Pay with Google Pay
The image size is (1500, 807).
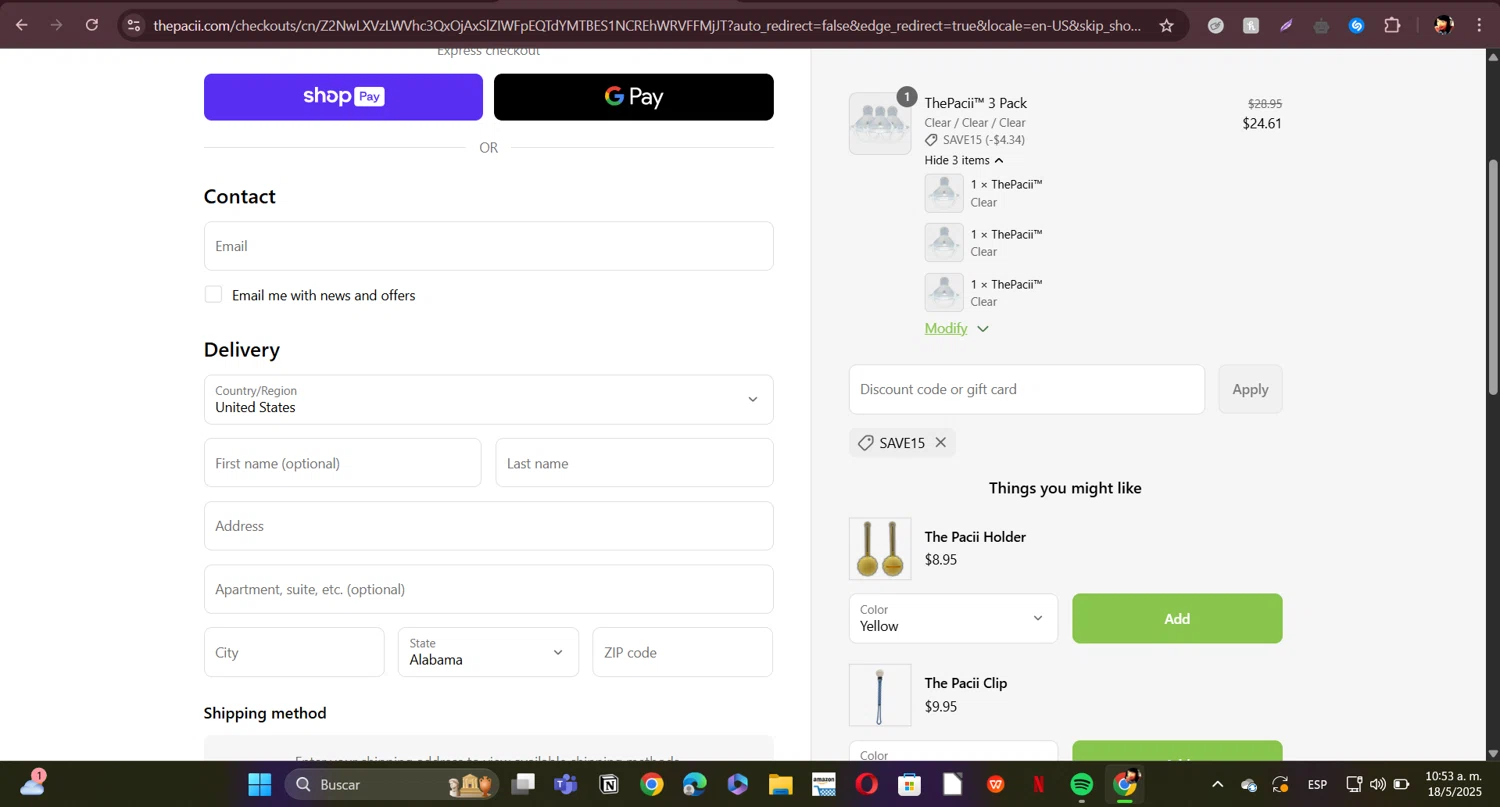[x=634, y=97]
